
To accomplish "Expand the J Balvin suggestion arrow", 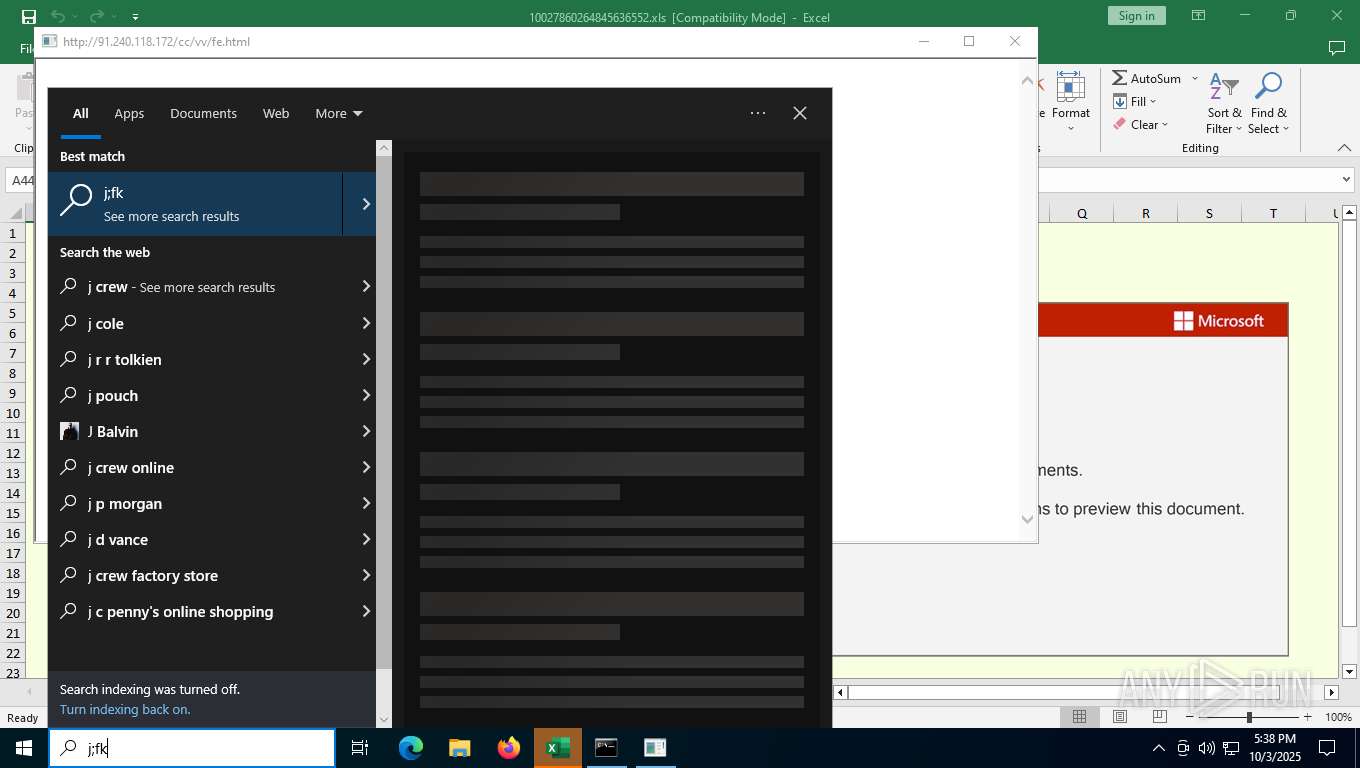I will click(x=366, y=431).
